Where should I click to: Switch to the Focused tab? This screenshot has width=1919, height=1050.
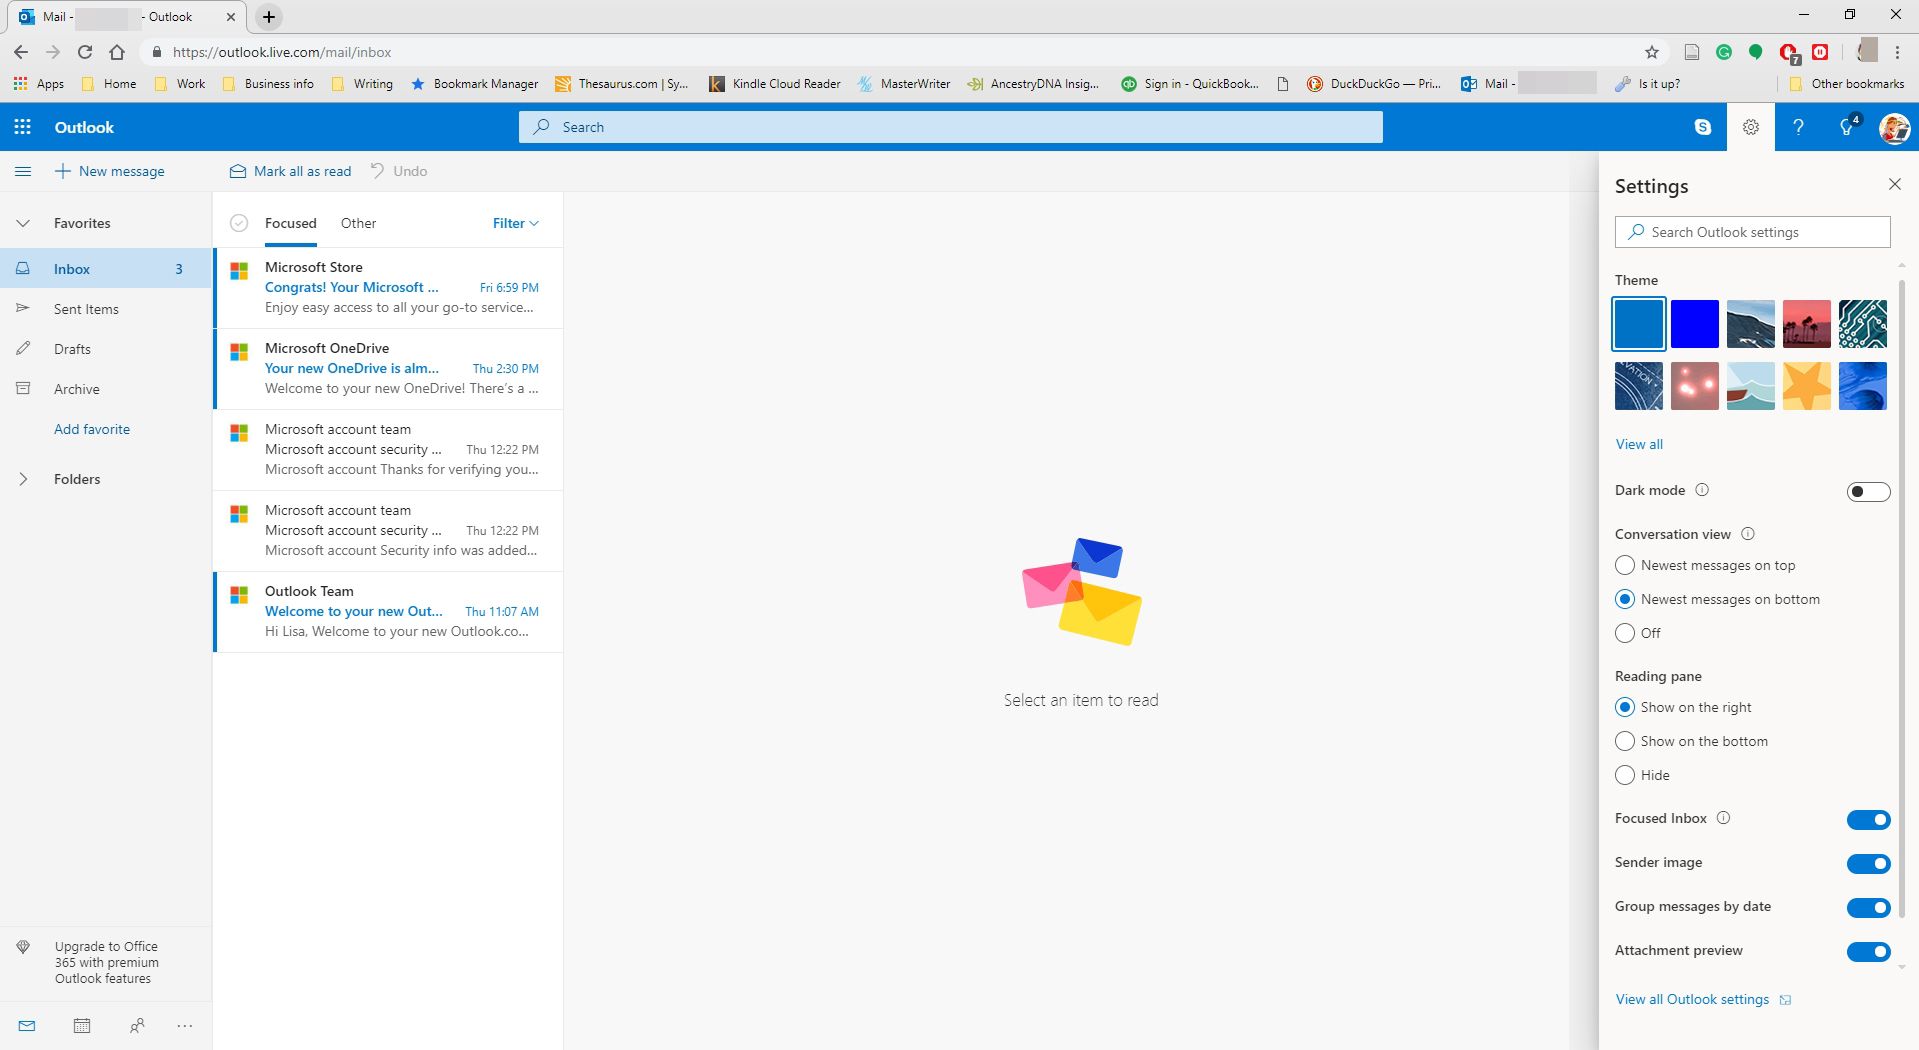(x=290, y=223)
